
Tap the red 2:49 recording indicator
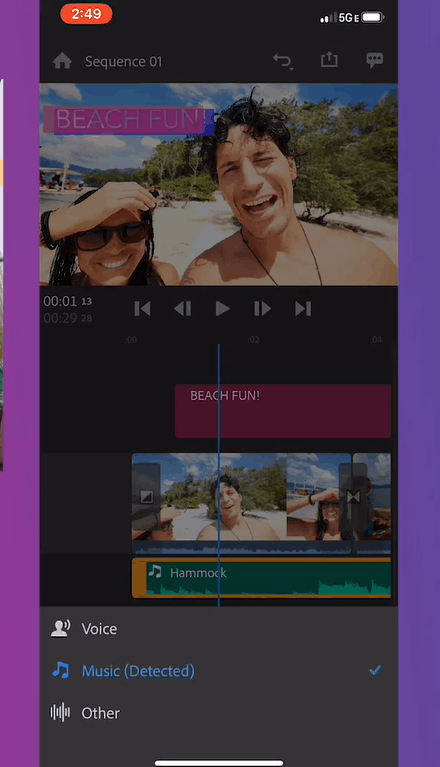86,14
